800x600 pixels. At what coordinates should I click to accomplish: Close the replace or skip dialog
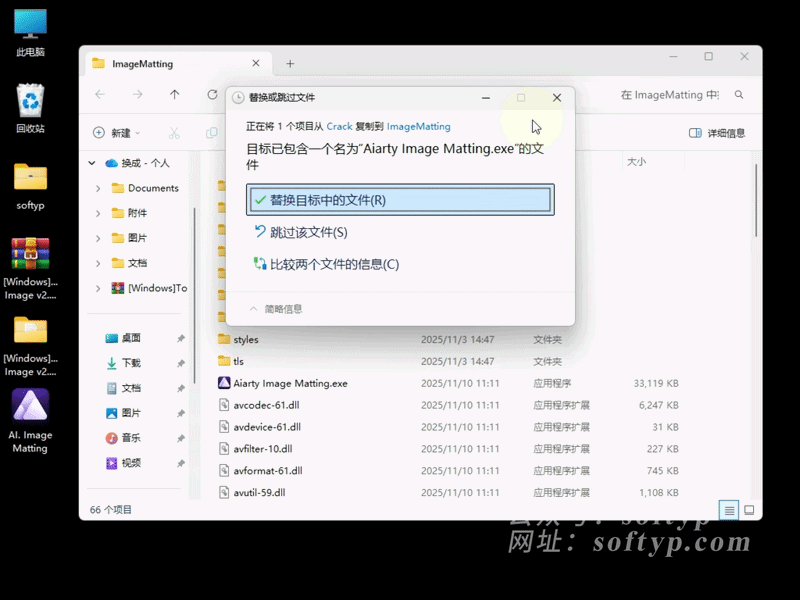click(x=557, y=97)
